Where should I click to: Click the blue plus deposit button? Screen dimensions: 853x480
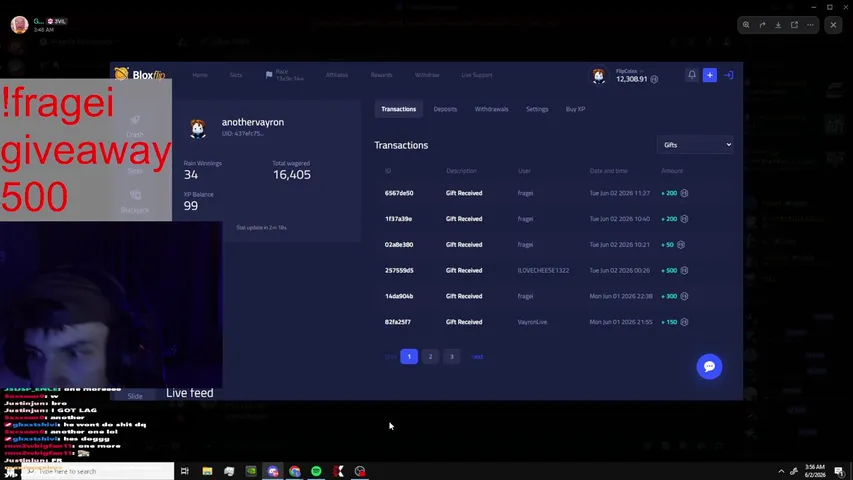[x=709, y=75]
